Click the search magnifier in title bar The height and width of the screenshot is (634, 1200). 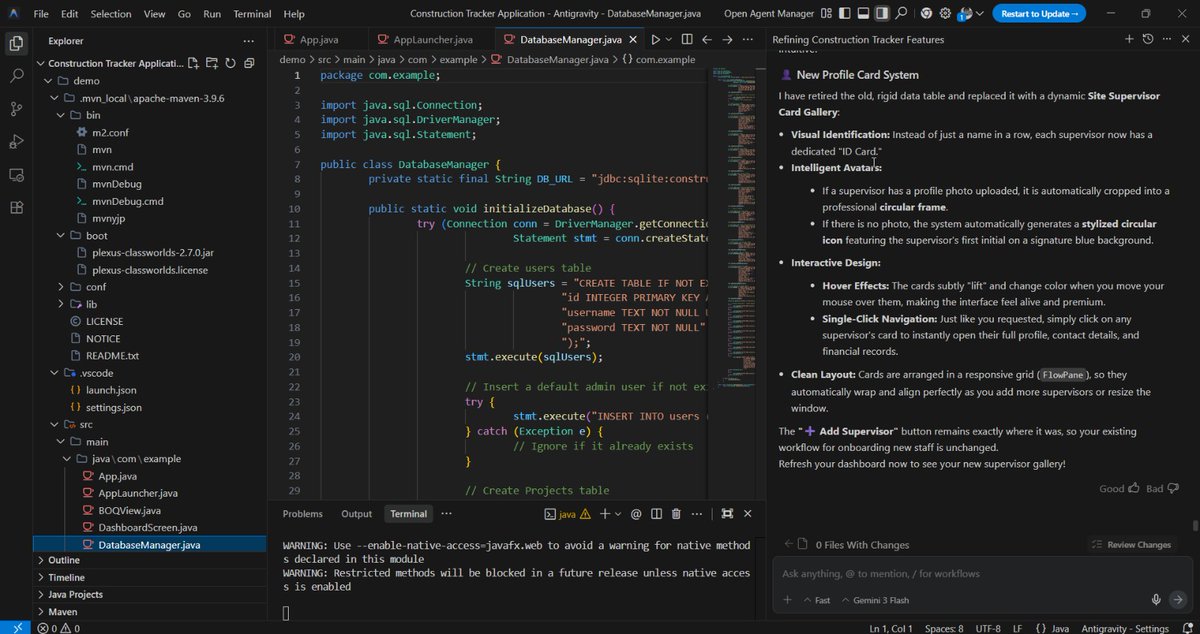[901, 14]
